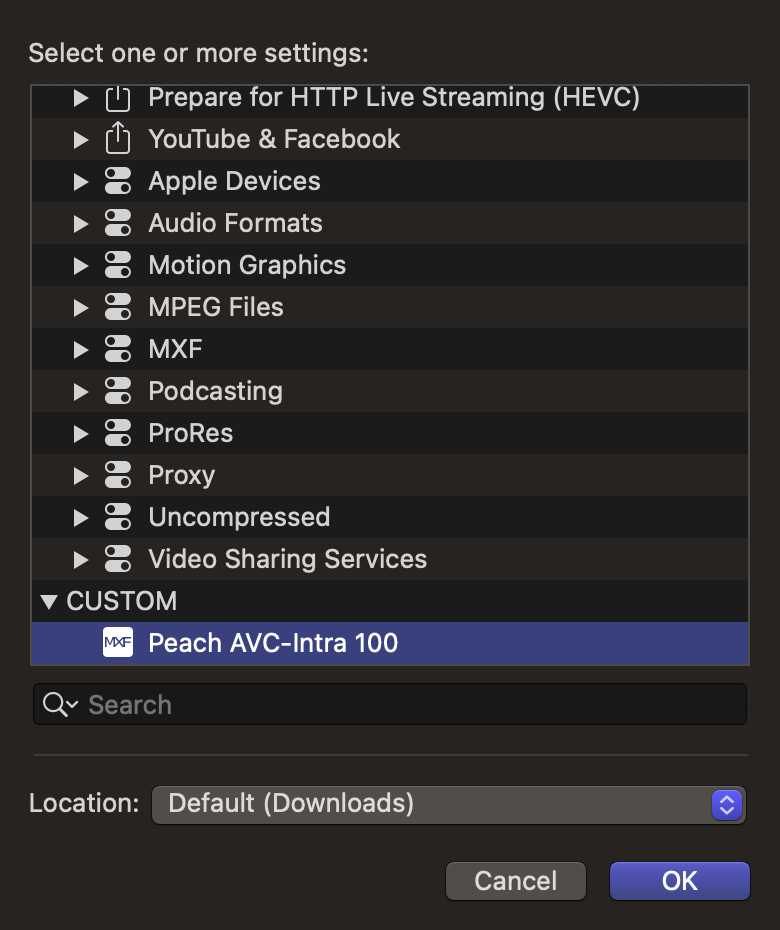The height and width of the screenshot is (930, 780).
Task: Select the MPEG Files row label
Action: tap(216, 307)
